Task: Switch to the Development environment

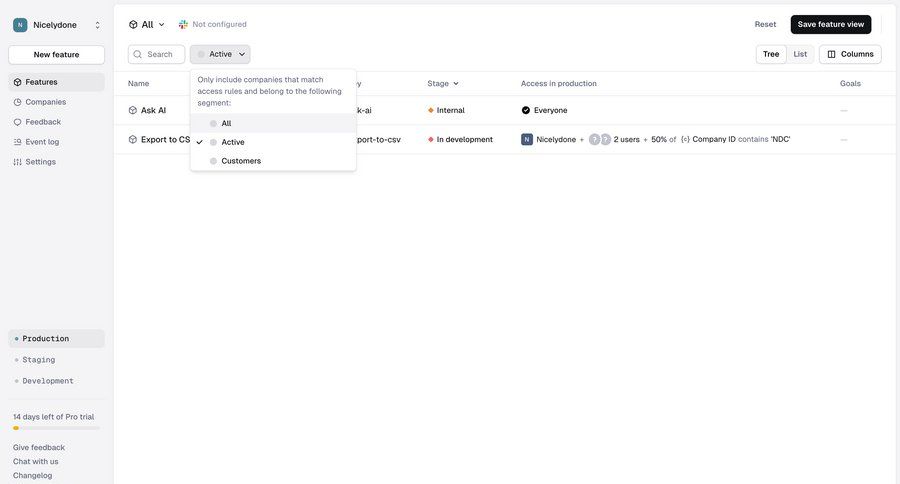Action: (56, 381)
